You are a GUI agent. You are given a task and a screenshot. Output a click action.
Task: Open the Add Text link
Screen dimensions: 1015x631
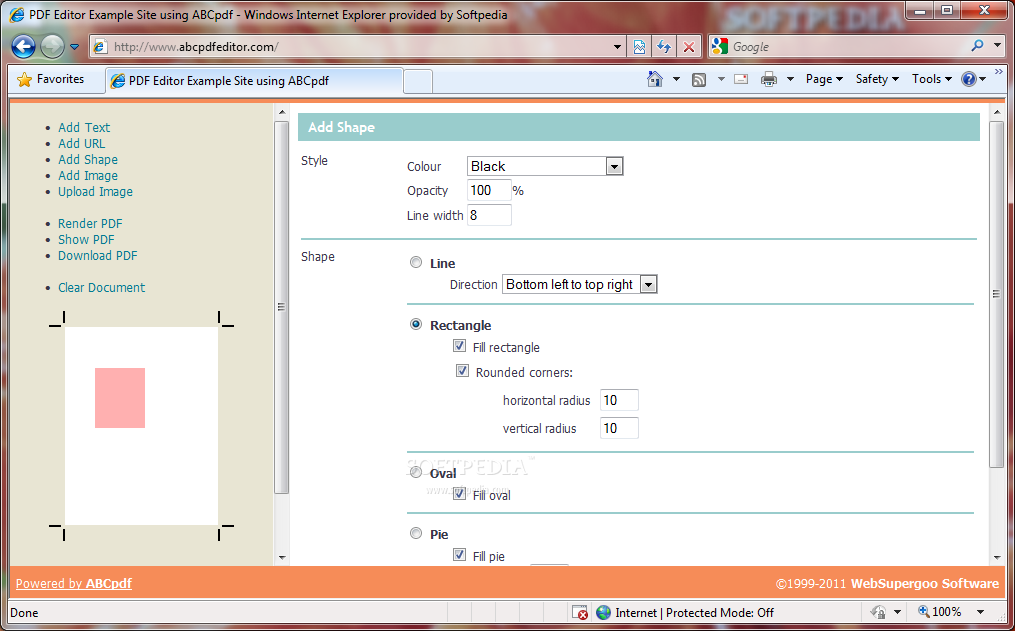point(84,127)
